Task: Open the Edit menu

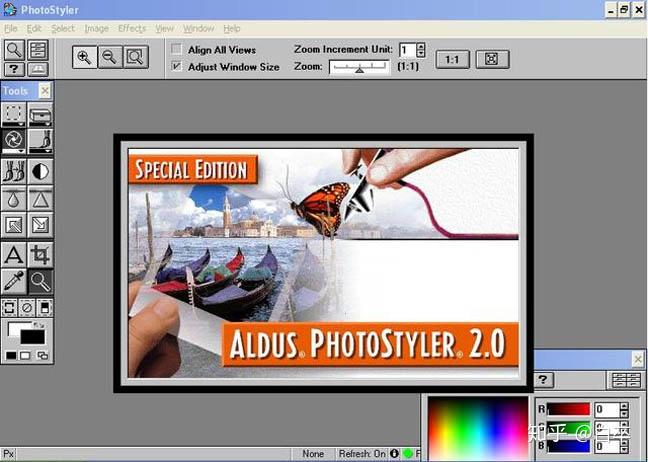Action: tap(34, 29)
